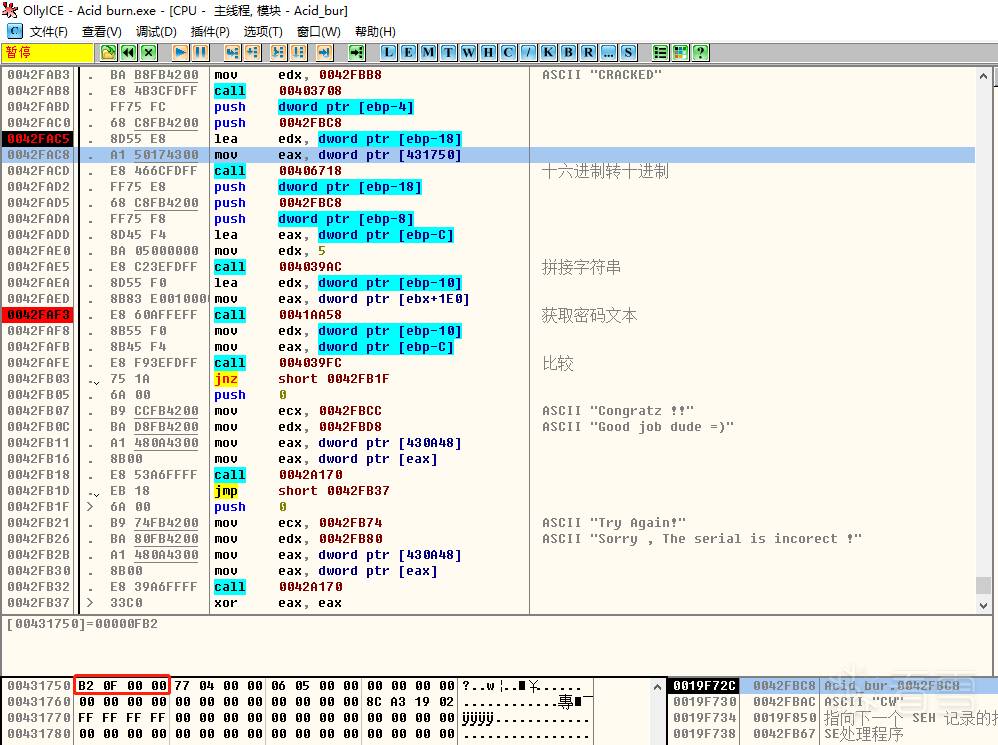Image resolution: width=998 pixels, height=745 pixels.
Task: Click the execute till return icon
Action: [325, 53]
